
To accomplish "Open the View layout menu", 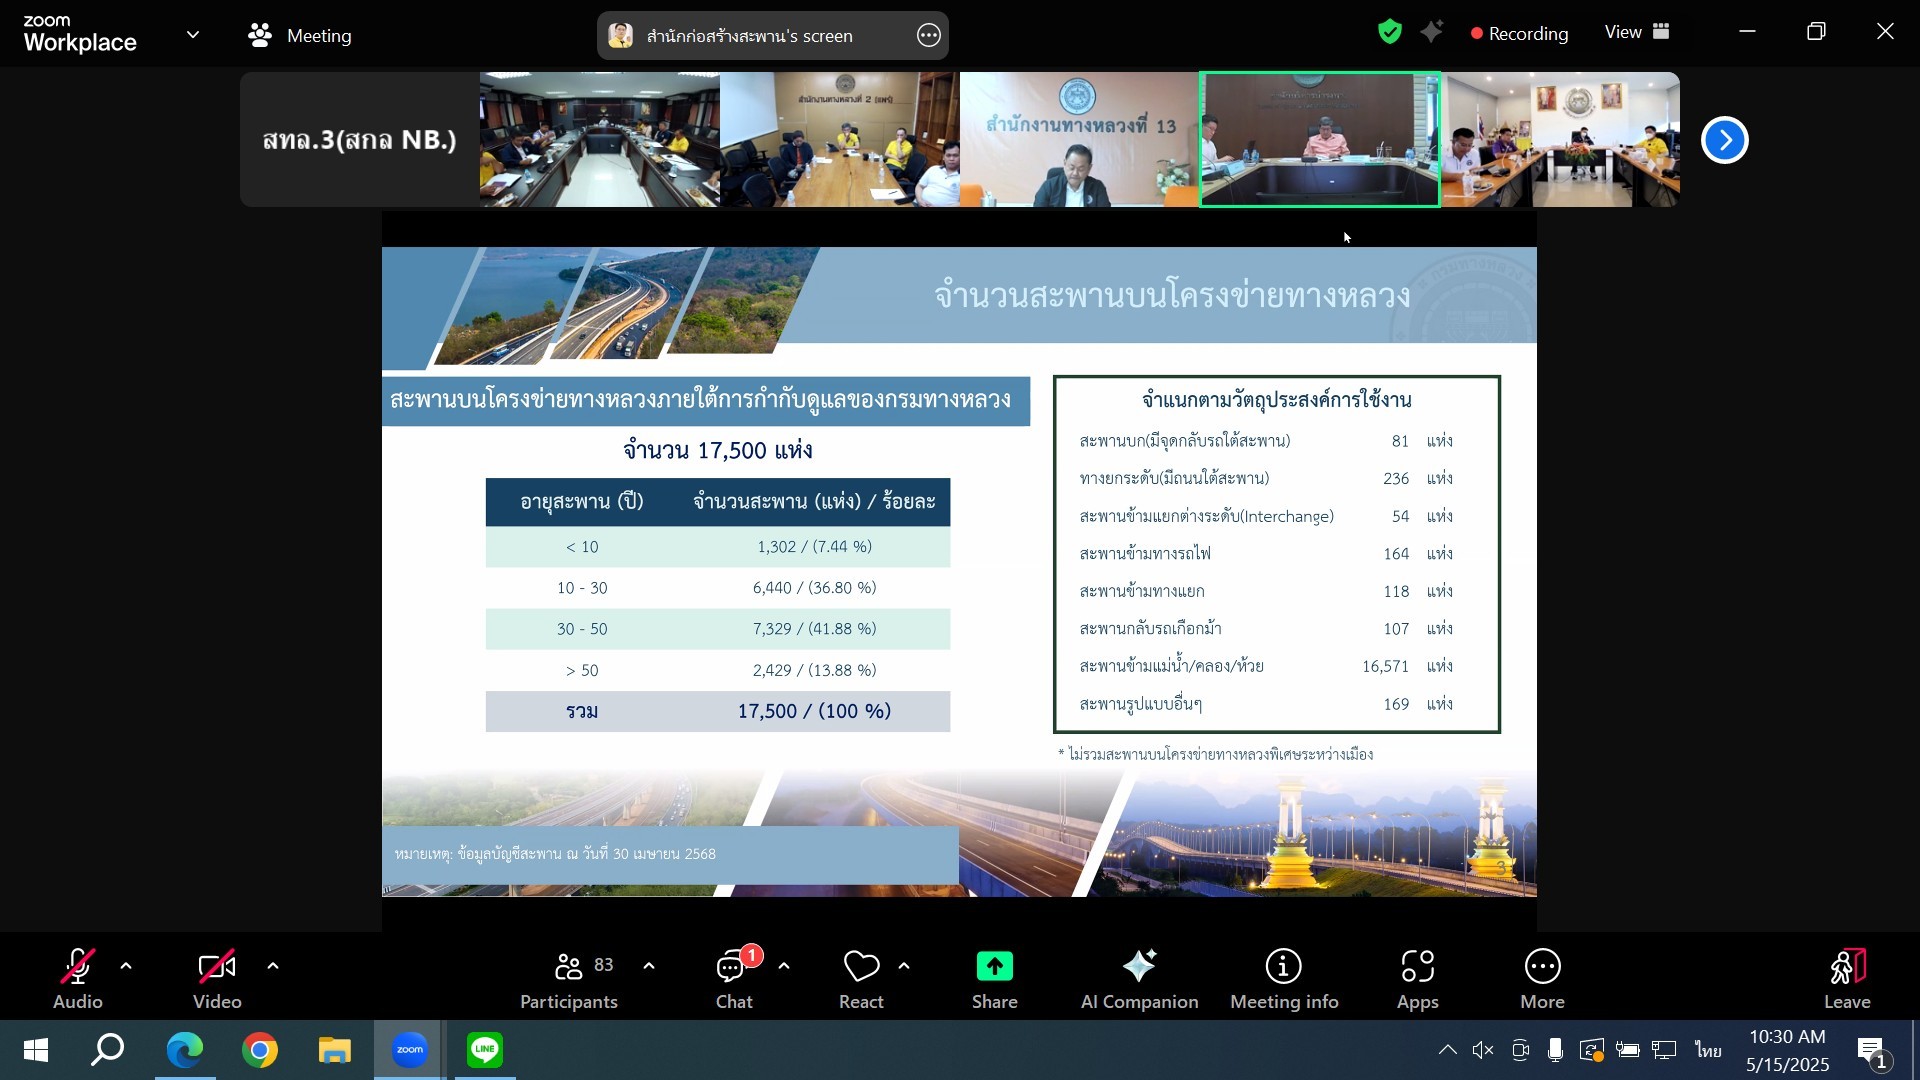I will [x=1637, y=33].
